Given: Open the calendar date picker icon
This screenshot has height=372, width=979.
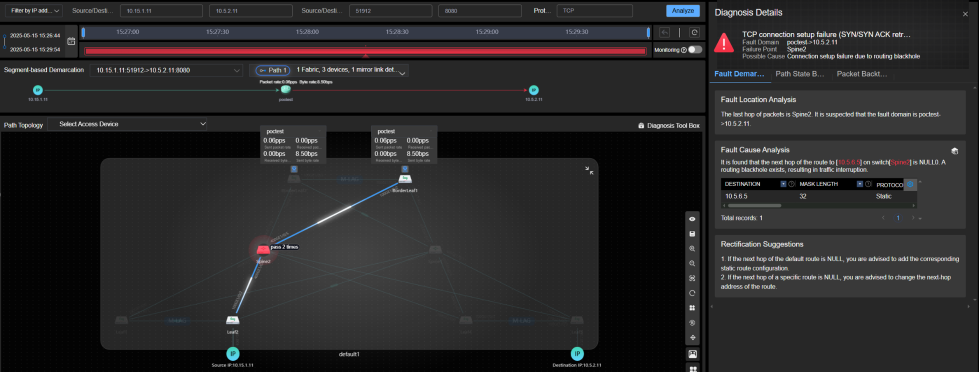Looking at the screenshot, I should coord(71,41).
